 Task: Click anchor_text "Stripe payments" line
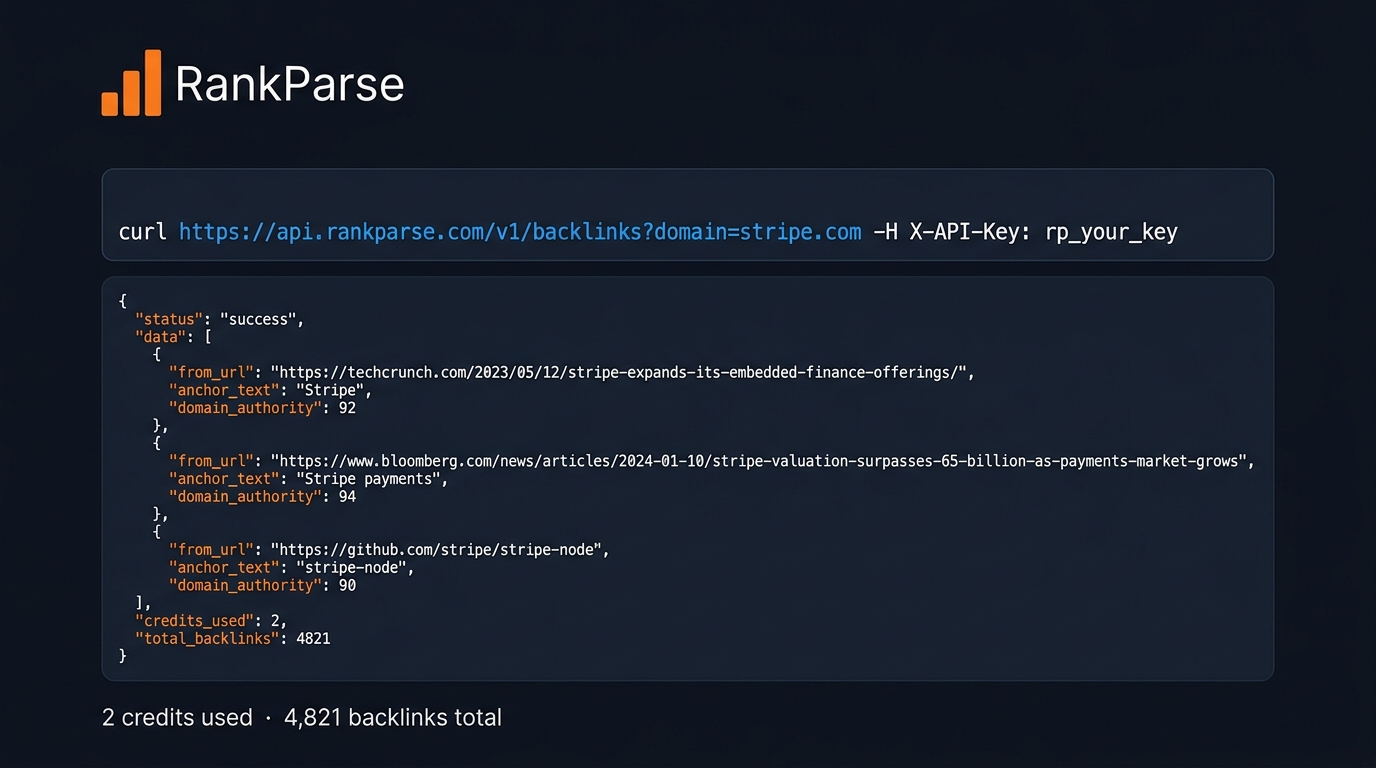click(x=308, y=479)
